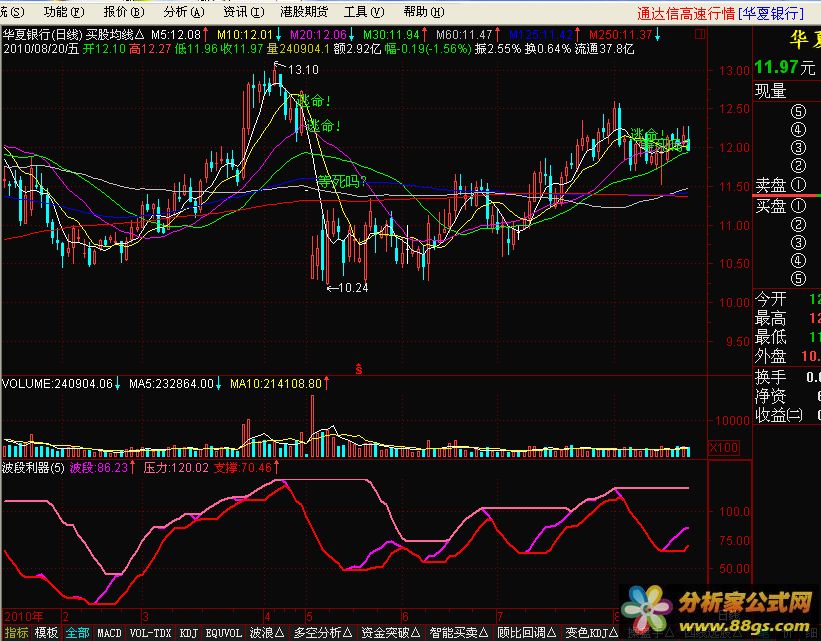Click the M30:11.94 moving average label
Image resolution: width=821 pixels, height=641 pixels.
coord(391,35)
